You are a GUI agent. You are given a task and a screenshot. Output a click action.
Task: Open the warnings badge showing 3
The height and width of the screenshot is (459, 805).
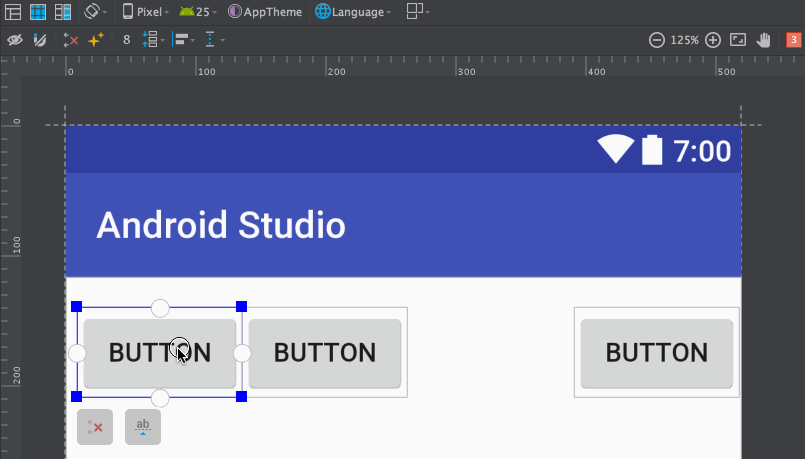click(794, 40)
